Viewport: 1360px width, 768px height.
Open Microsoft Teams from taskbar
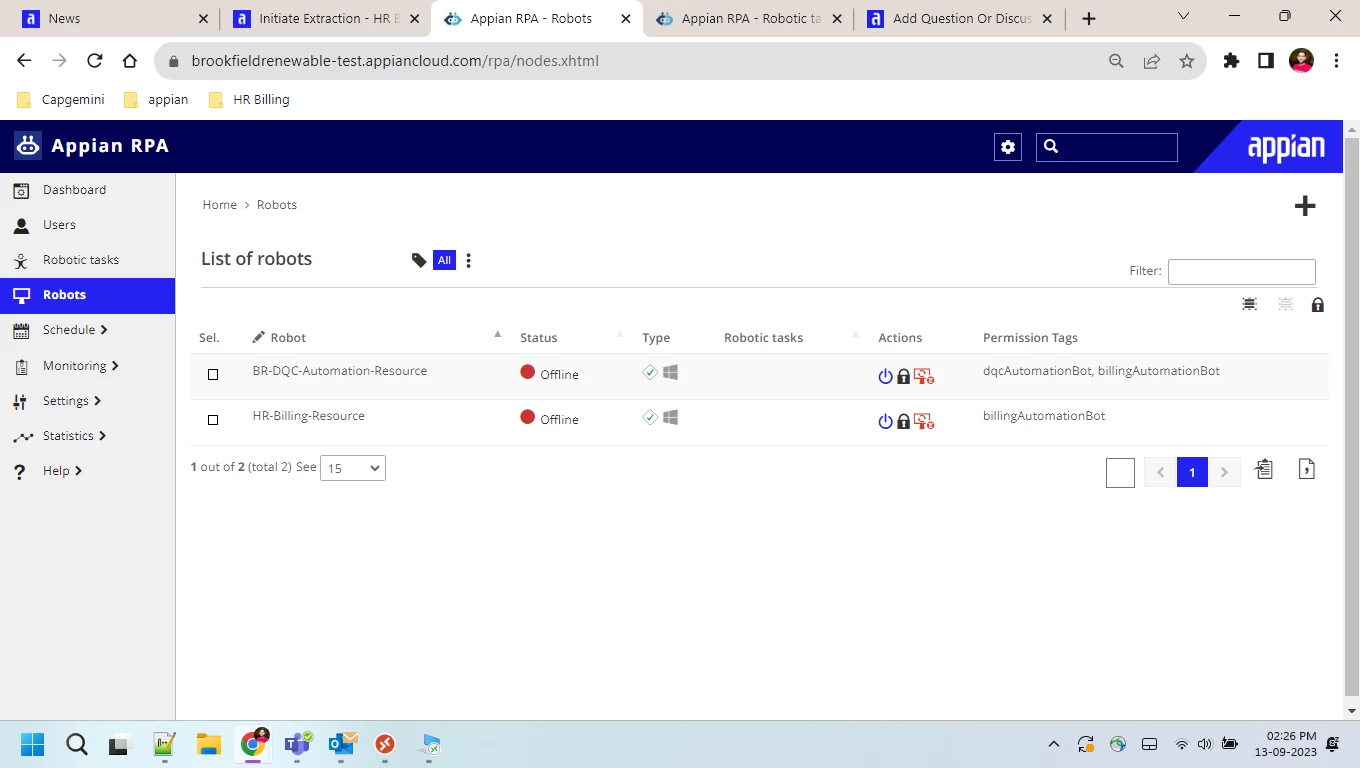coord(297,744)
